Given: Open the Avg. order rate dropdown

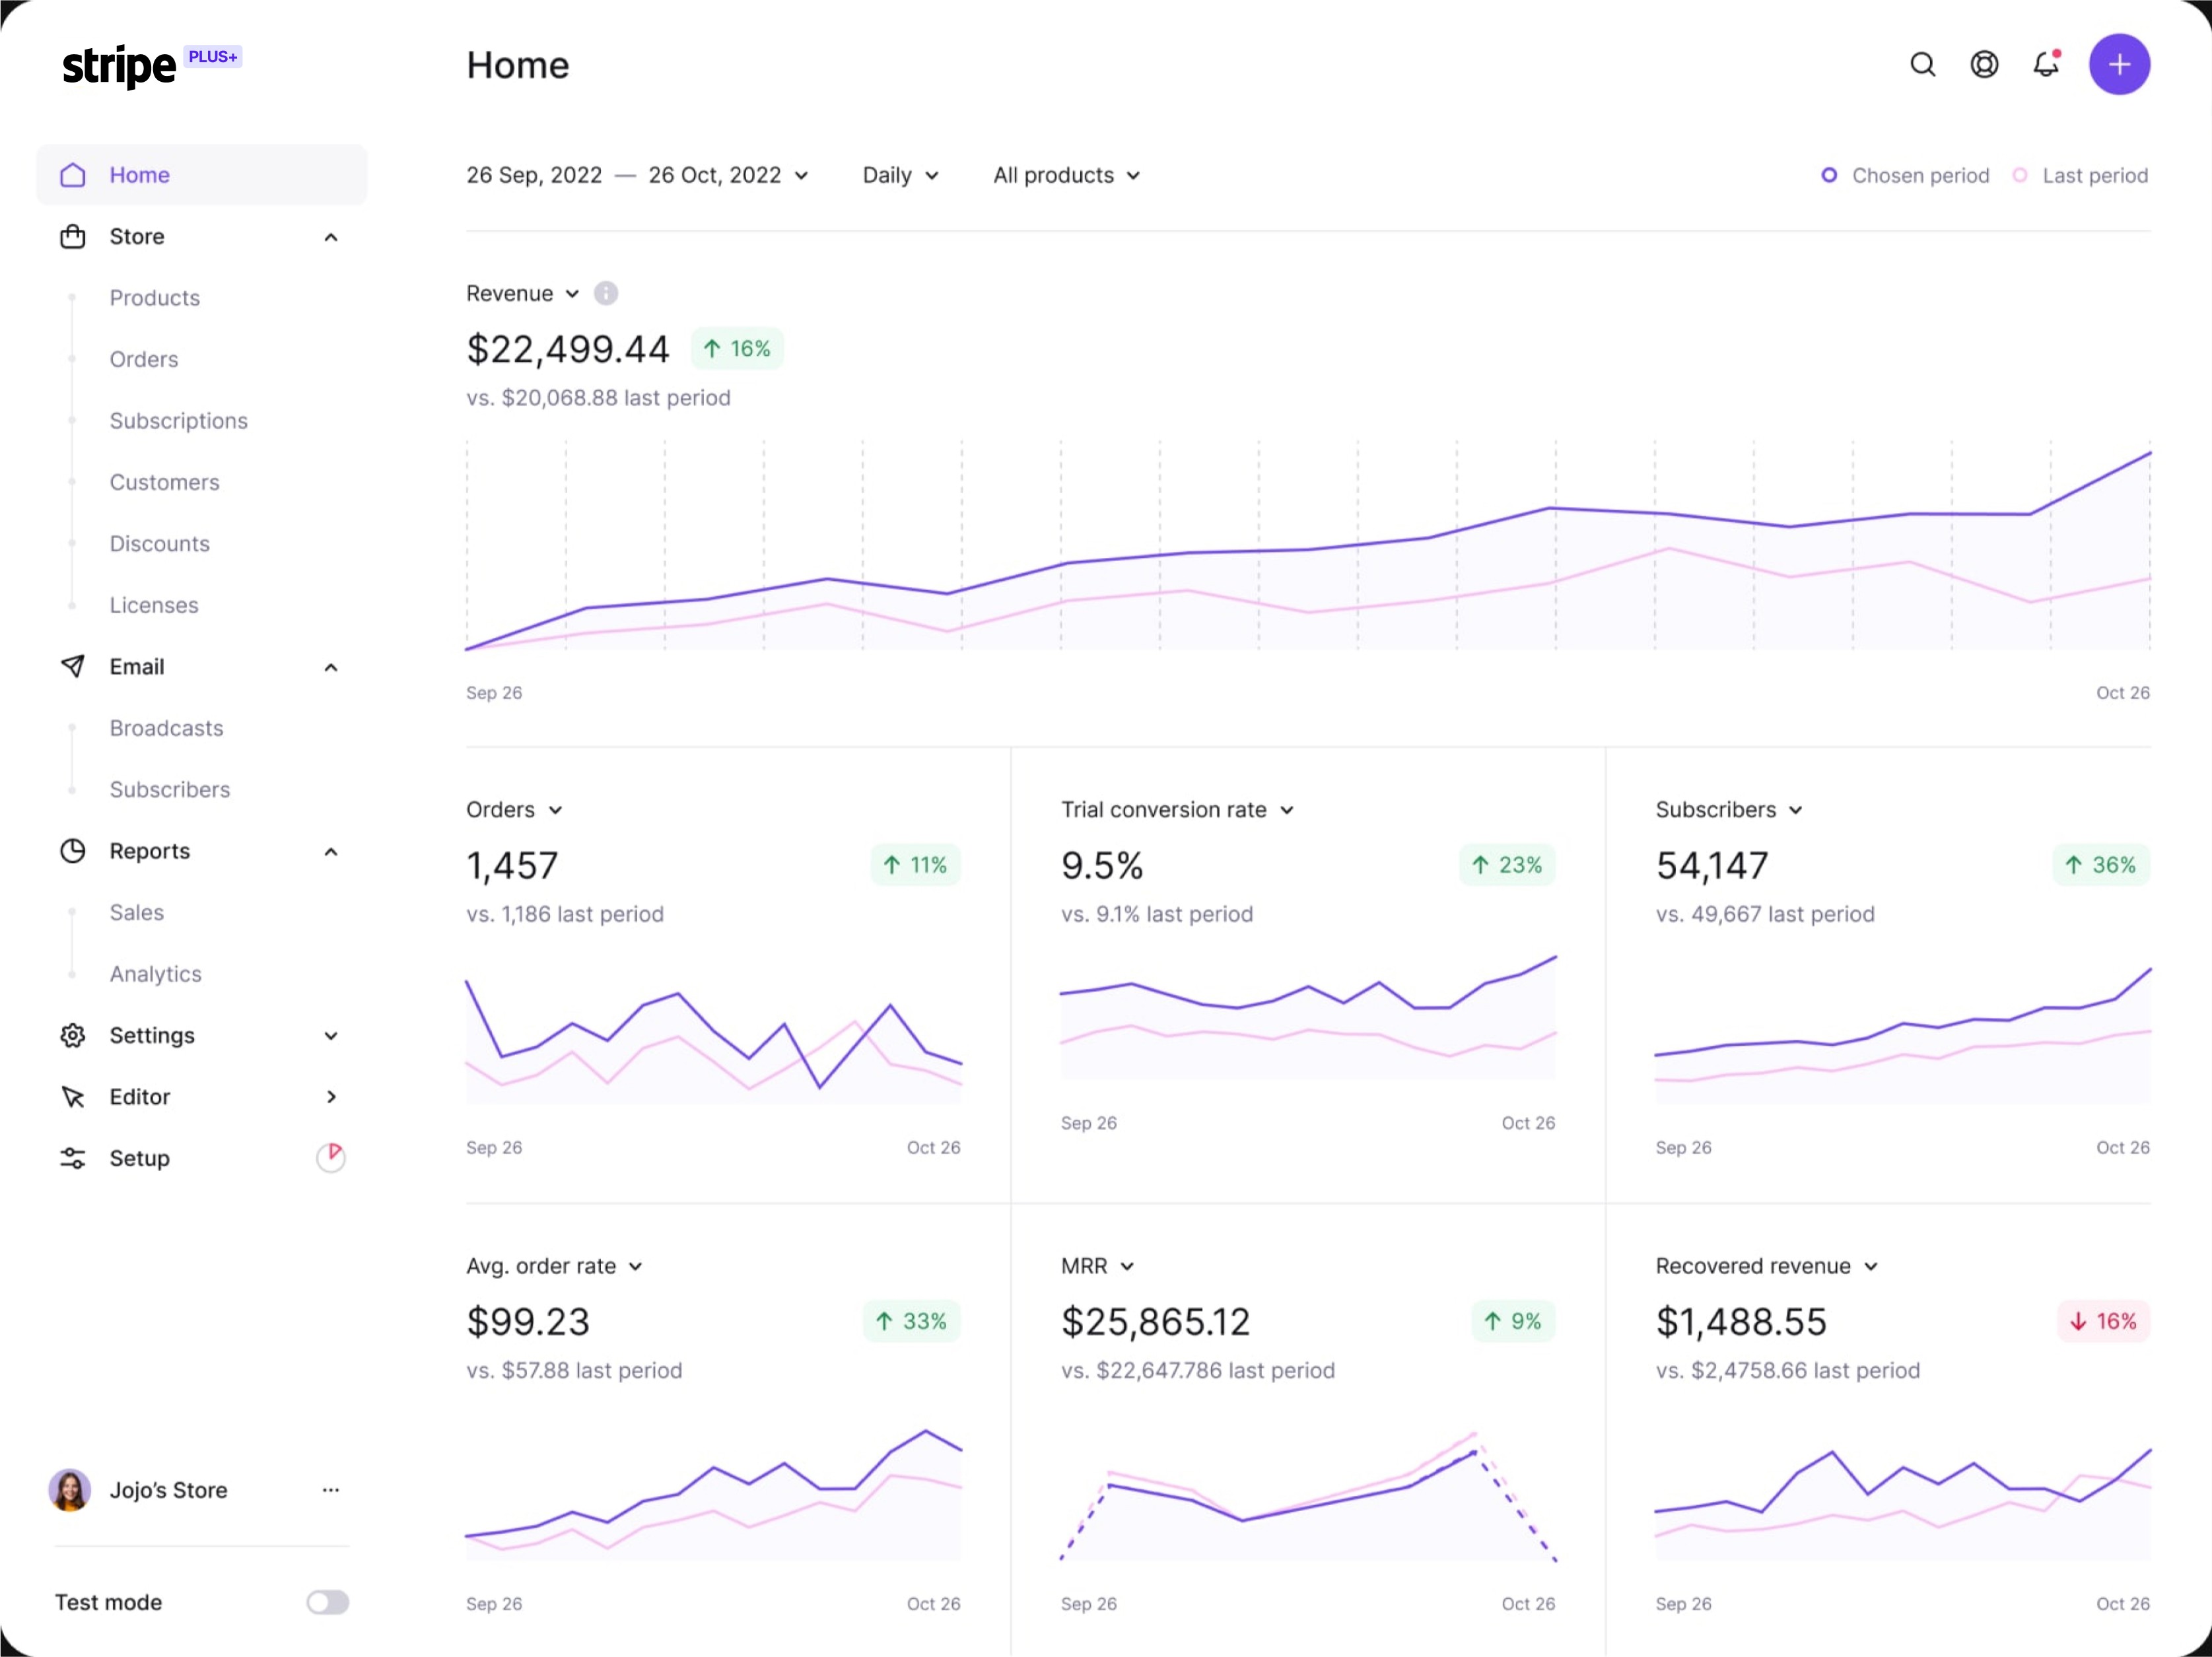Looking at the screenshot, I should tap(554, 1266).
